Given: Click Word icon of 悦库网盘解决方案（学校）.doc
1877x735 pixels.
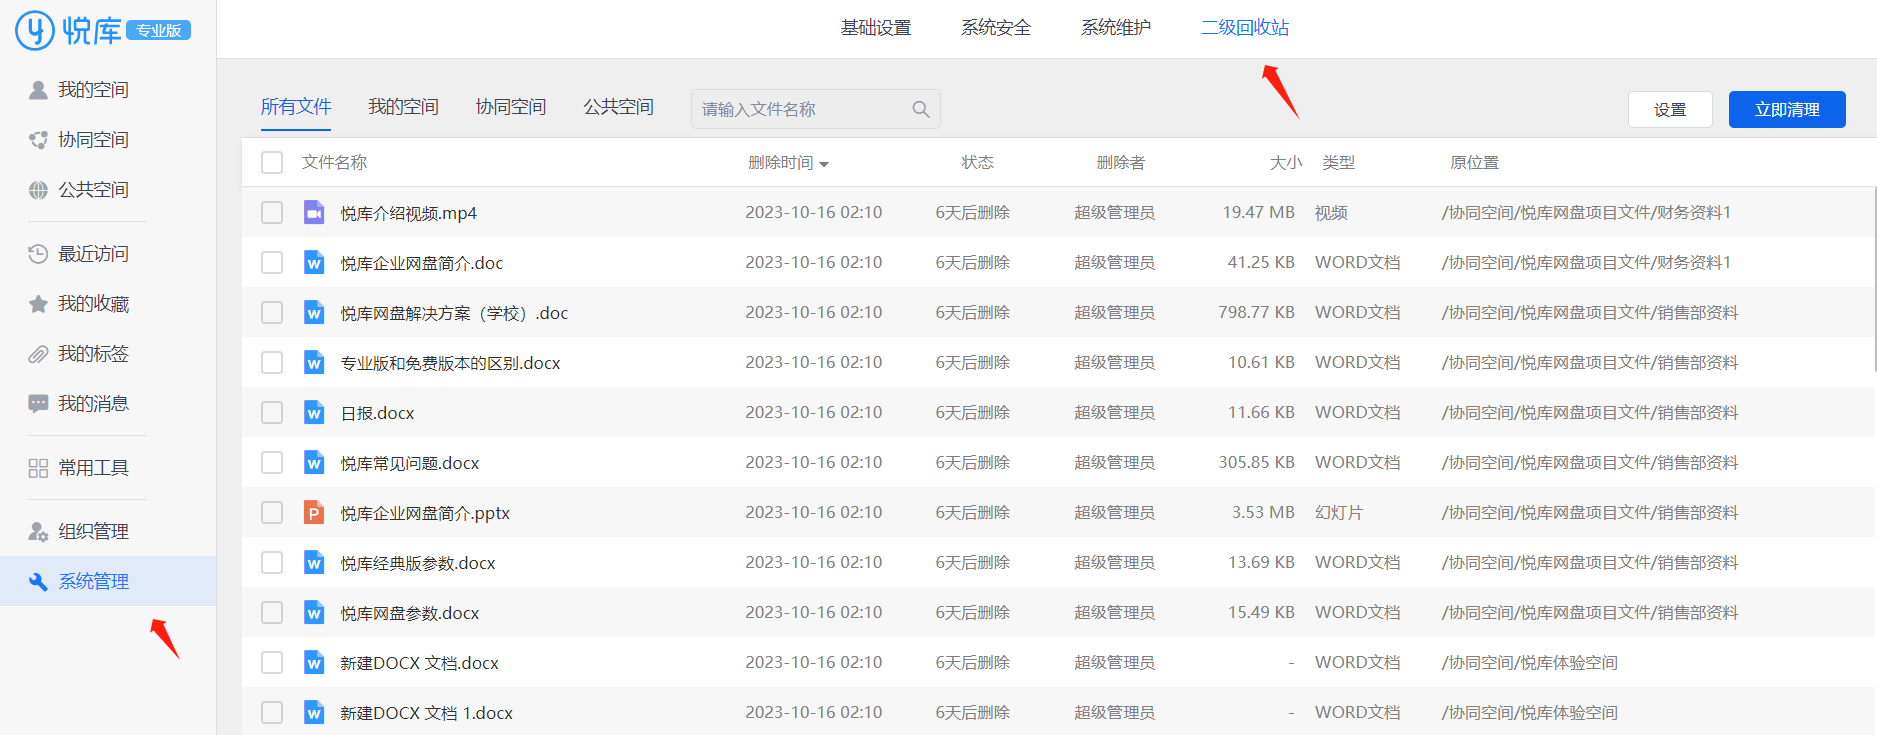Looking at the screenshot, I should coord(314,312).
